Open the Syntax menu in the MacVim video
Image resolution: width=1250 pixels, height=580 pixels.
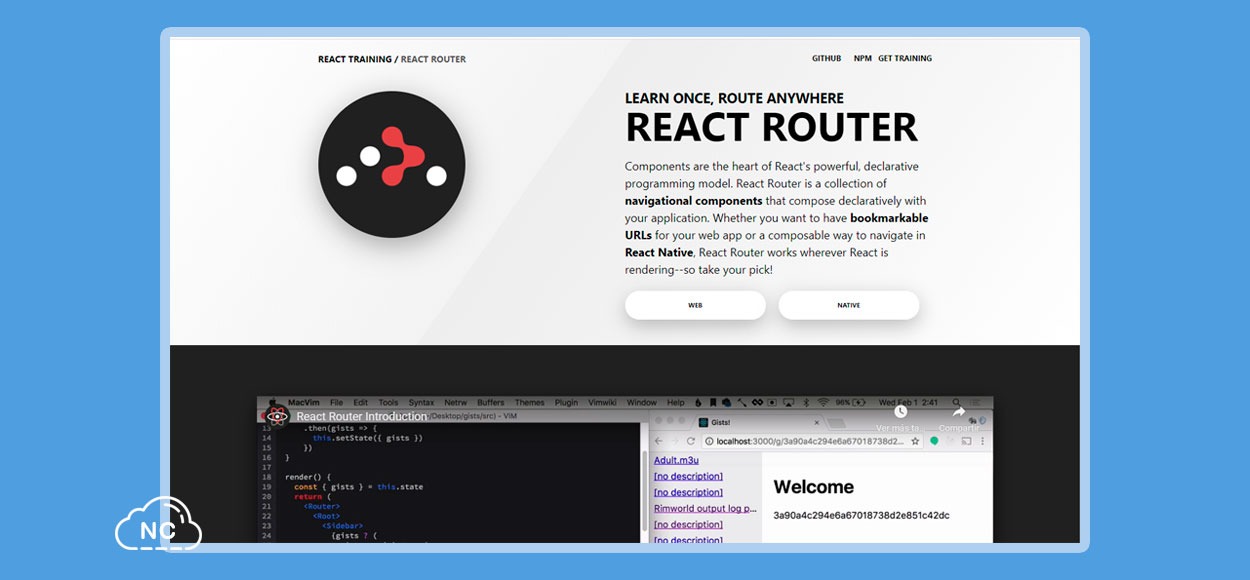tap(421, 402)
